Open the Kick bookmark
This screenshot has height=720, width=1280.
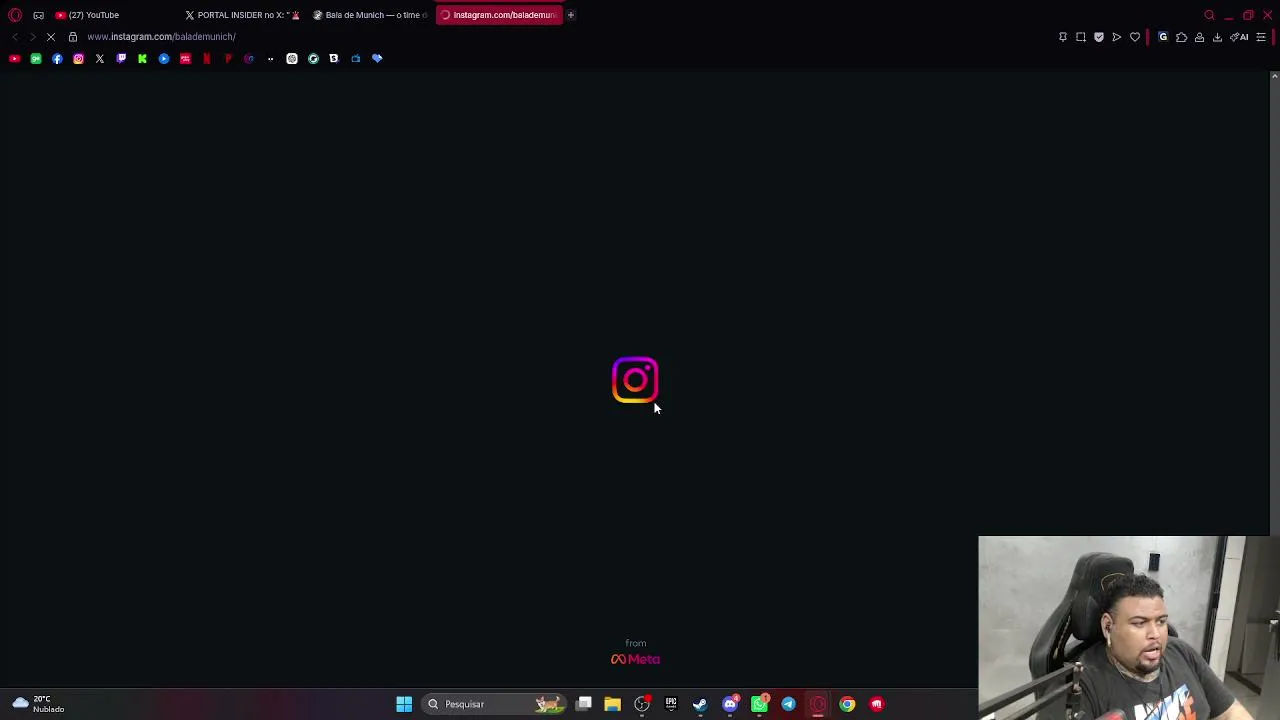[142, 59]
